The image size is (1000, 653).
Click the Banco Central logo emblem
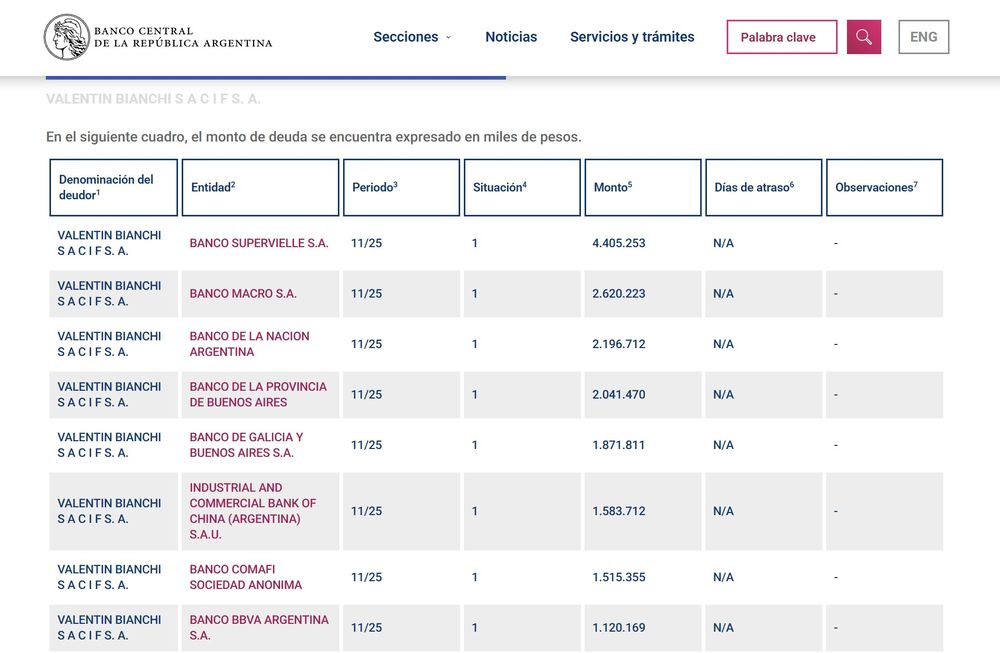coord(66,37)
